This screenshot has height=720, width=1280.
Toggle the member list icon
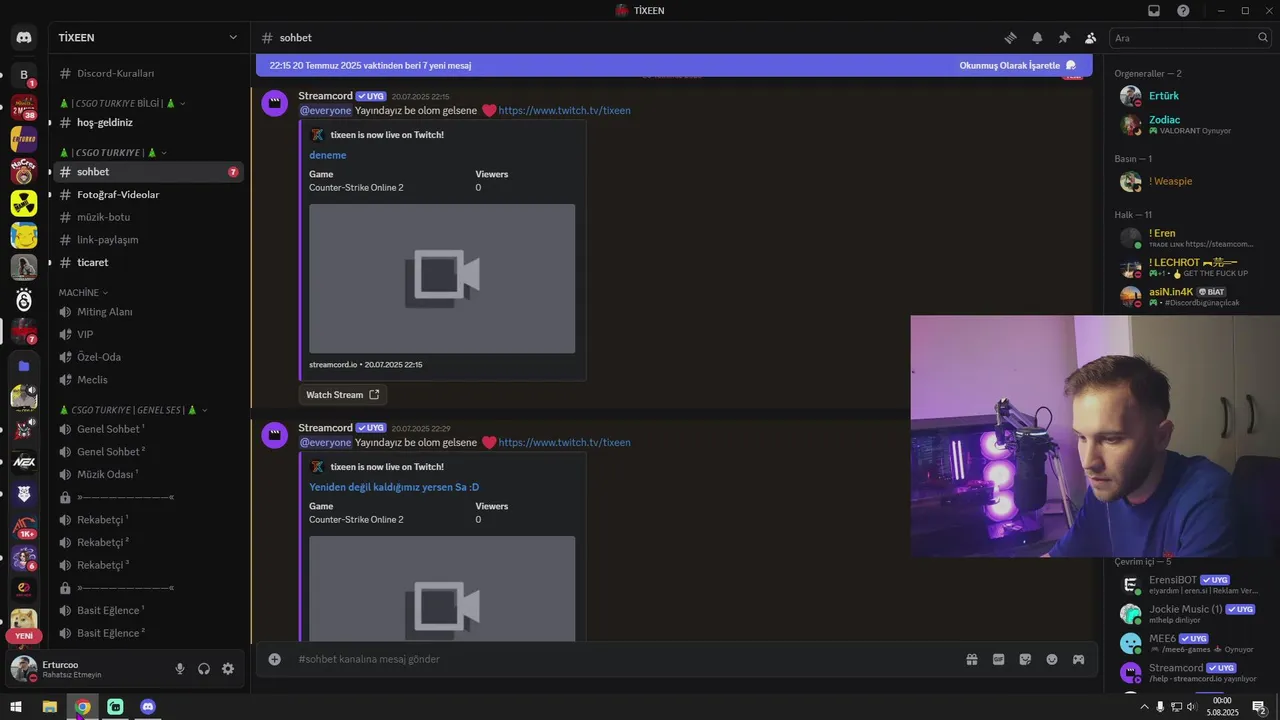1090,38
